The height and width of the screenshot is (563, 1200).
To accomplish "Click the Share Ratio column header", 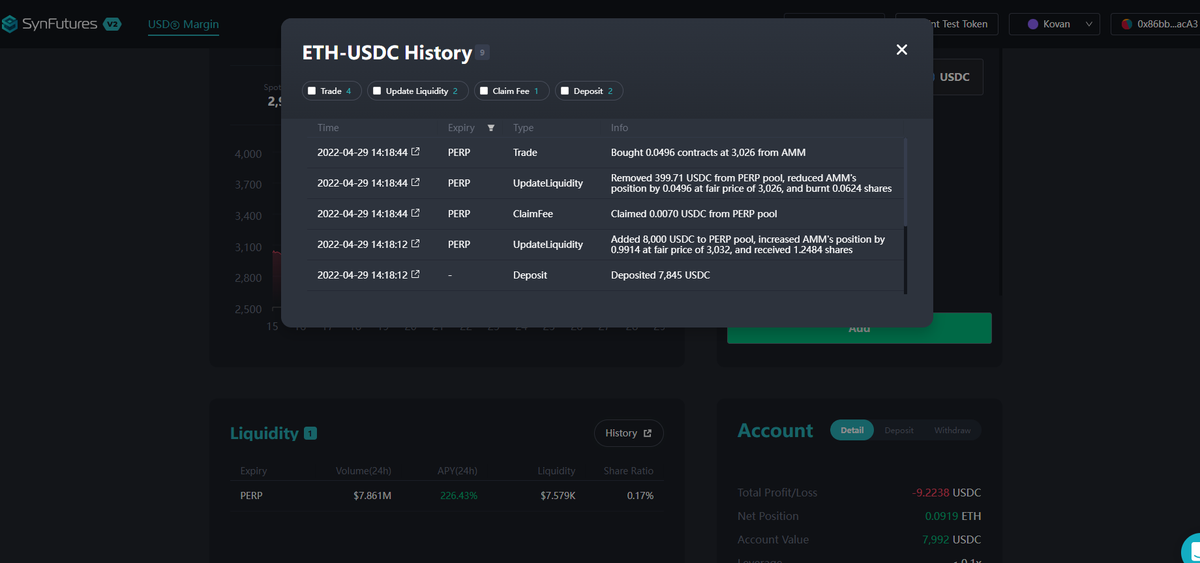I will tap(629, 471).
